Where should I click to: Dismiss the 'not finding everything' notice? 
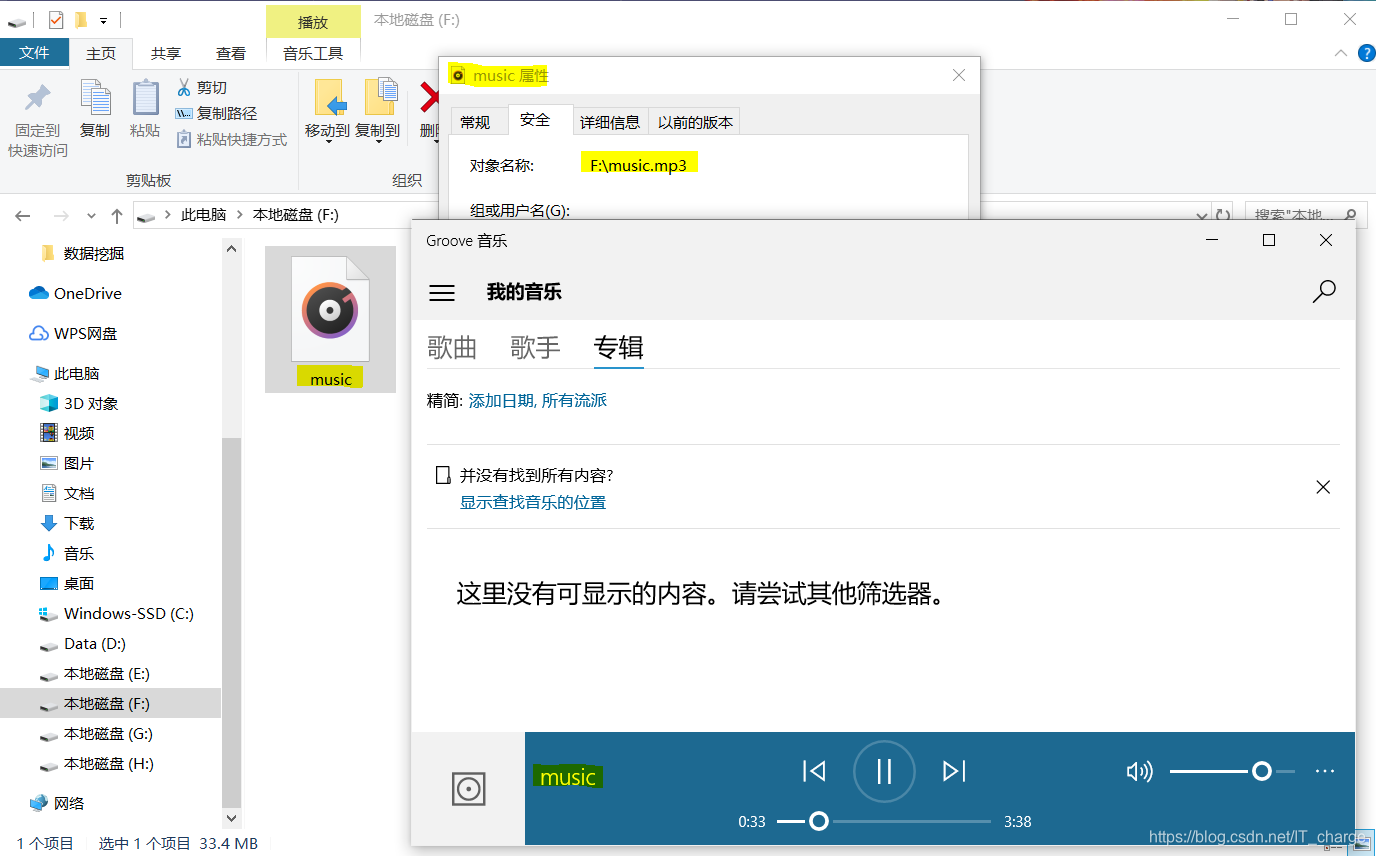point(1323,487)
